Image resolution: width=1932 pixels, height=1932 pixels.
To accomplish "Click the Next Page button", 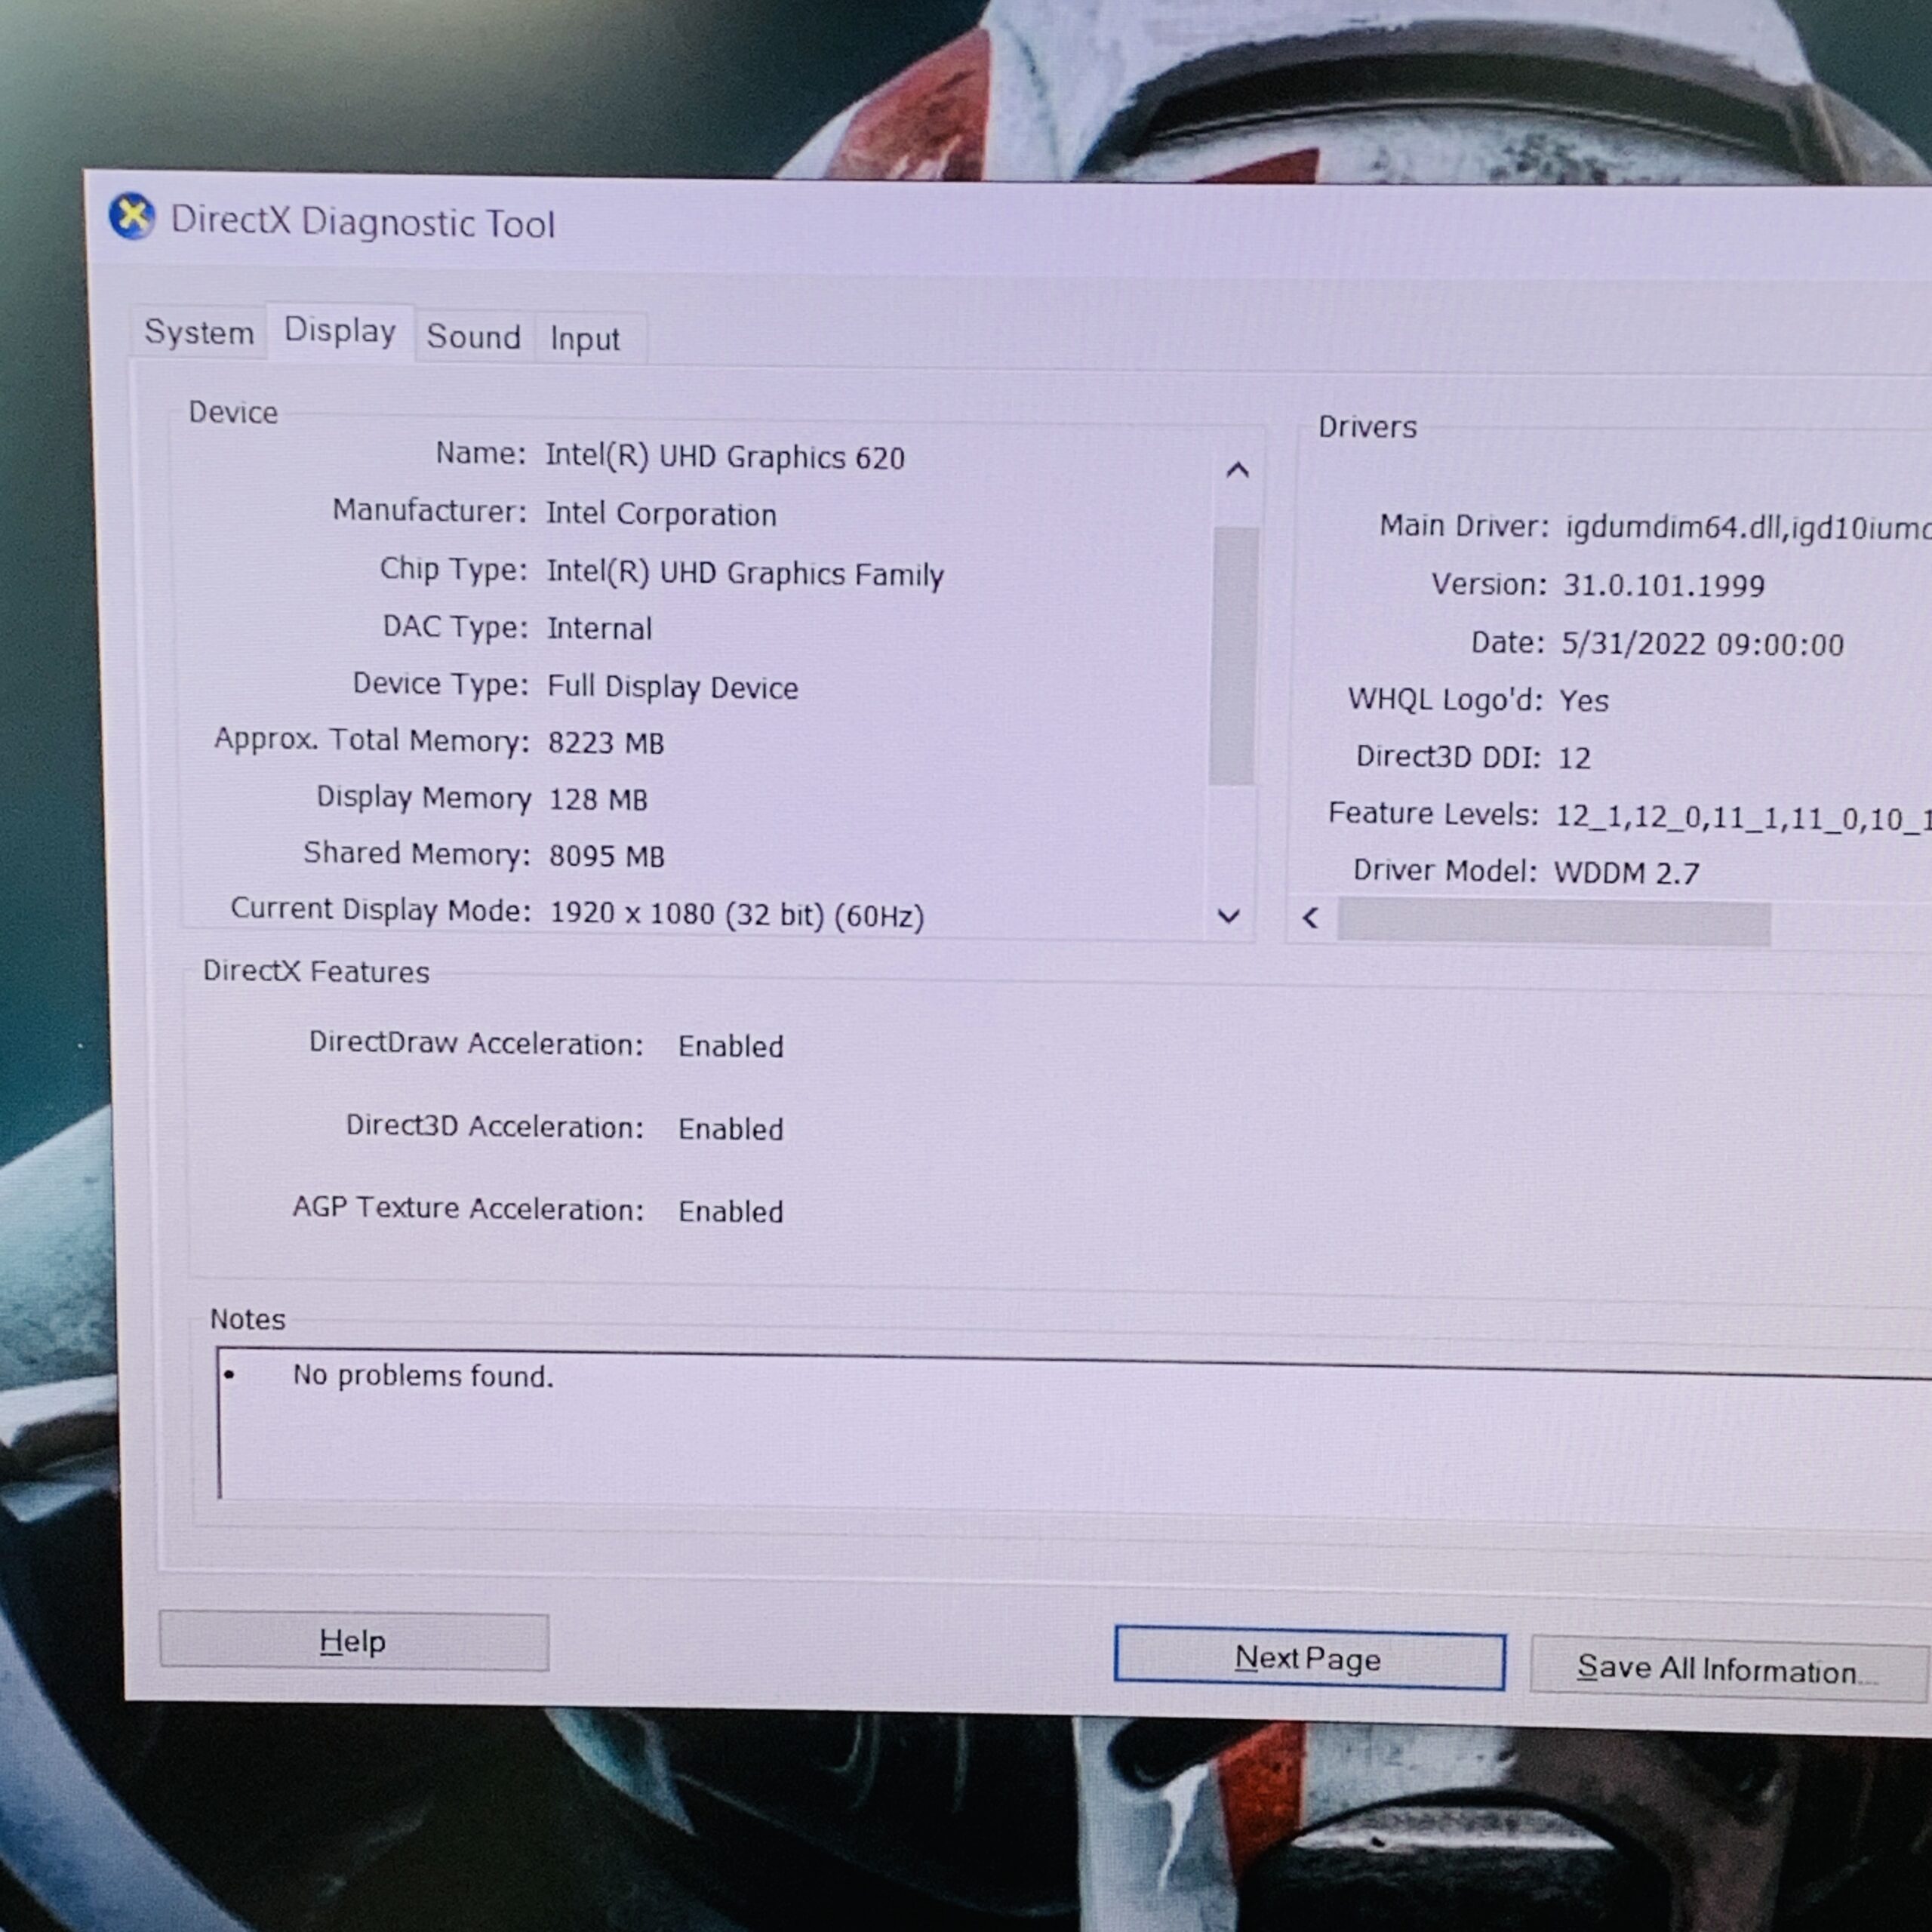I will point(1309,1659).
